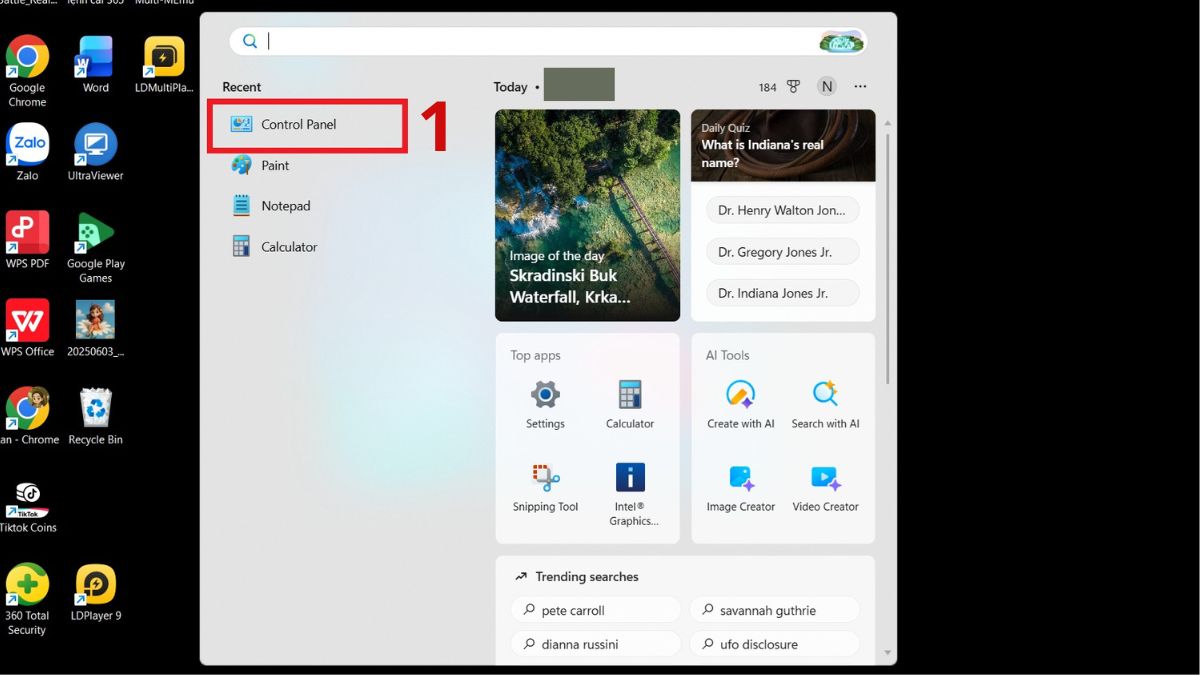Screen dimensions: 1200x675
Task: Search trending term savannah guthrie
Action: tap(775, 610)
